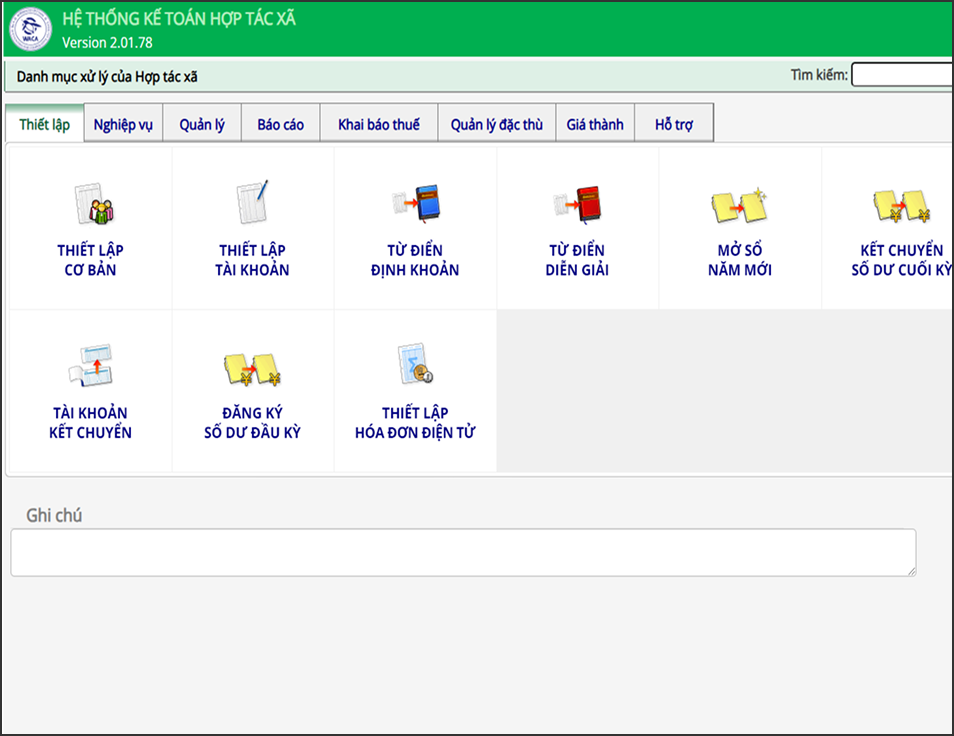This screenshot has height=736, width=954.
Task: Open the Tài khoản kết chuyển icon
Action: pos(91,366)
